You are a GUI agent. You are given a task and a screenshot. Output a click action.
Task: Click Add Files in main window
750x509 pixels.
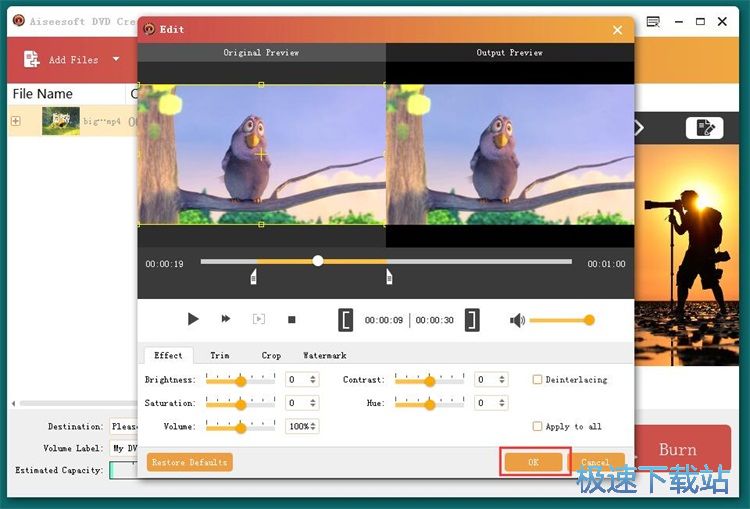click(x=73, y=60)
